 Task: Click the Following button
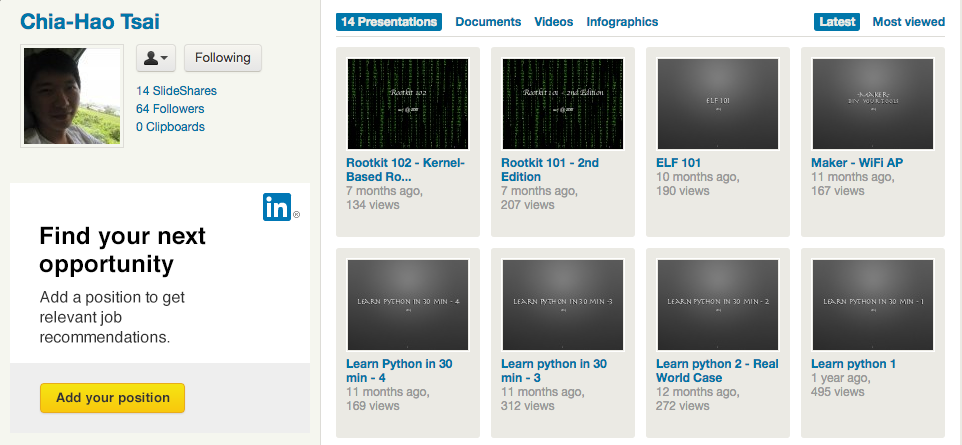click(x=223, y=58)
